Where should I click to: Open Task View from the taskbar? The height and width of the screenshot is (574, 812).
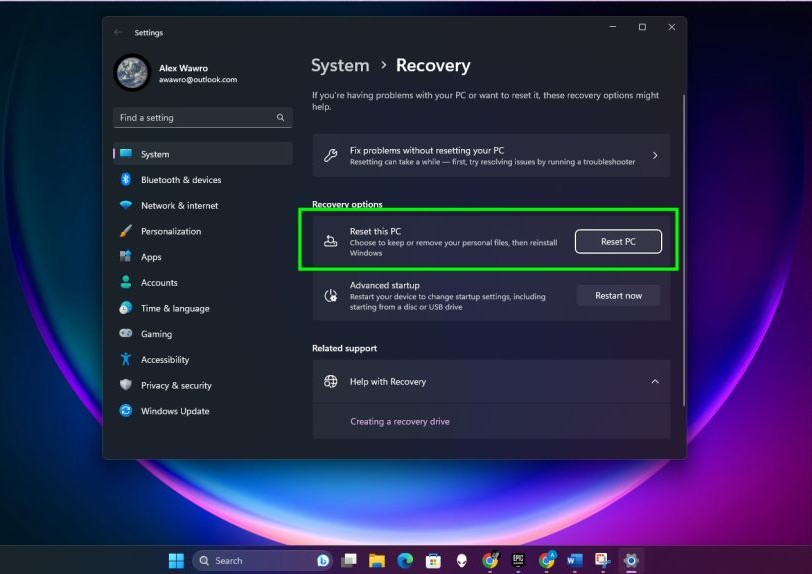[x=350, y=561]
